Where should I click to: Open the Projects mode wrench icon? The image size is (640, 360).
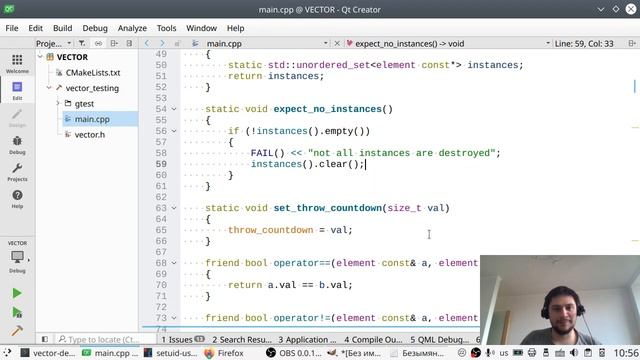17,172
